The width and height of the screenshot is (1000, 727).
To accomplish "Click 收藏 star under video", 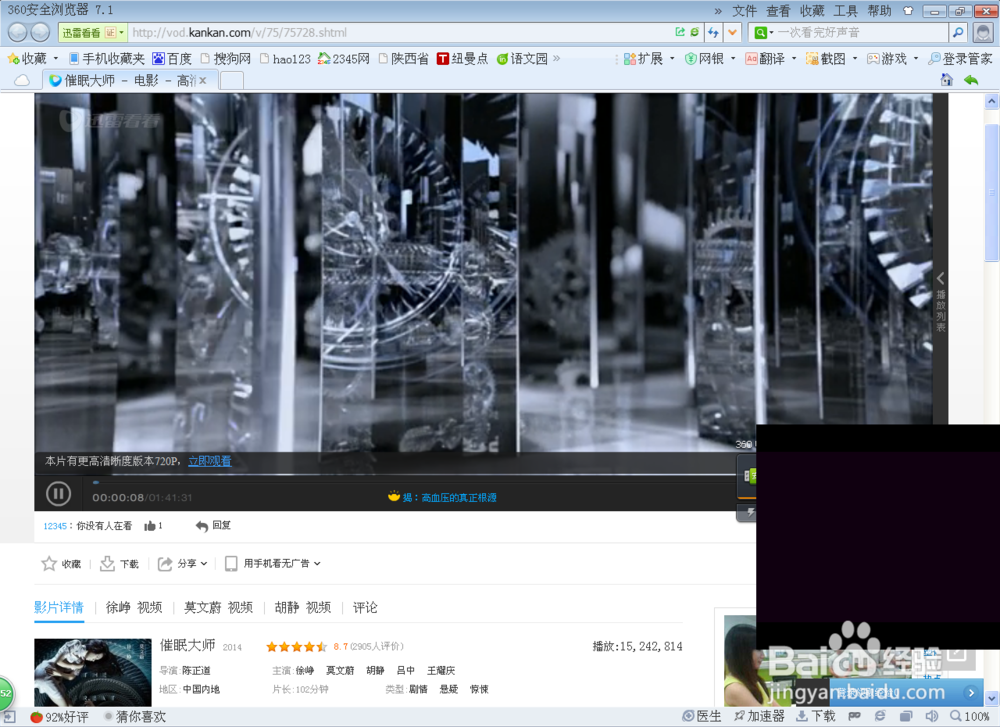I will pyautogui.click(x=61, y=564).
